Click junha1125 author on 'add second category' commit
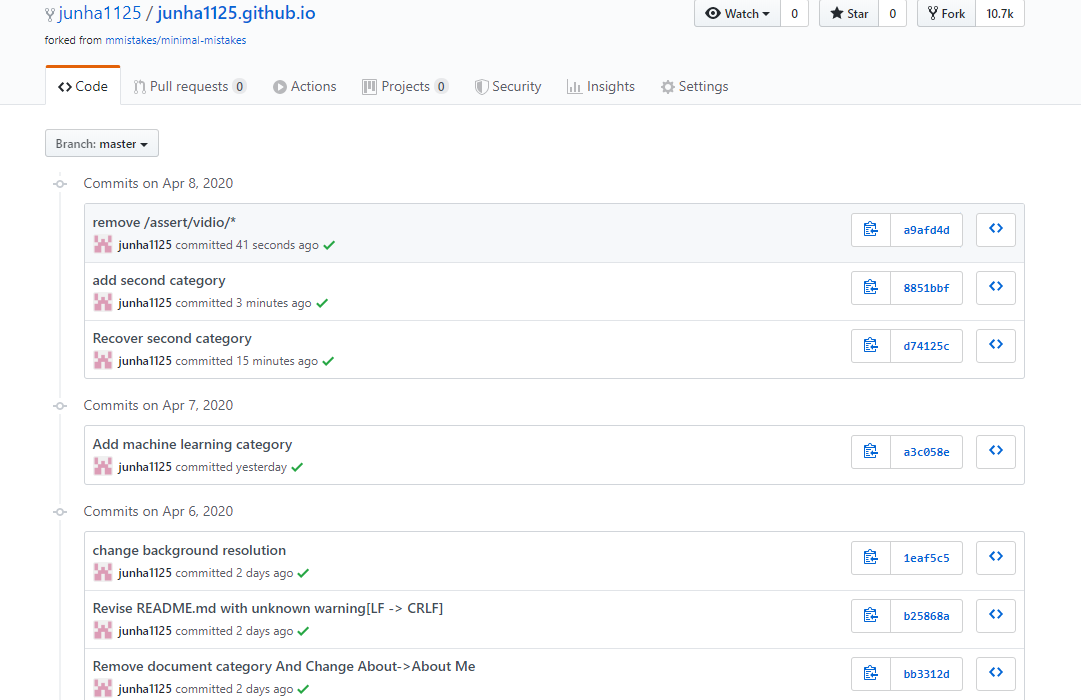Viewport: 1081px width, 700px height. click(x=145, y=303)
